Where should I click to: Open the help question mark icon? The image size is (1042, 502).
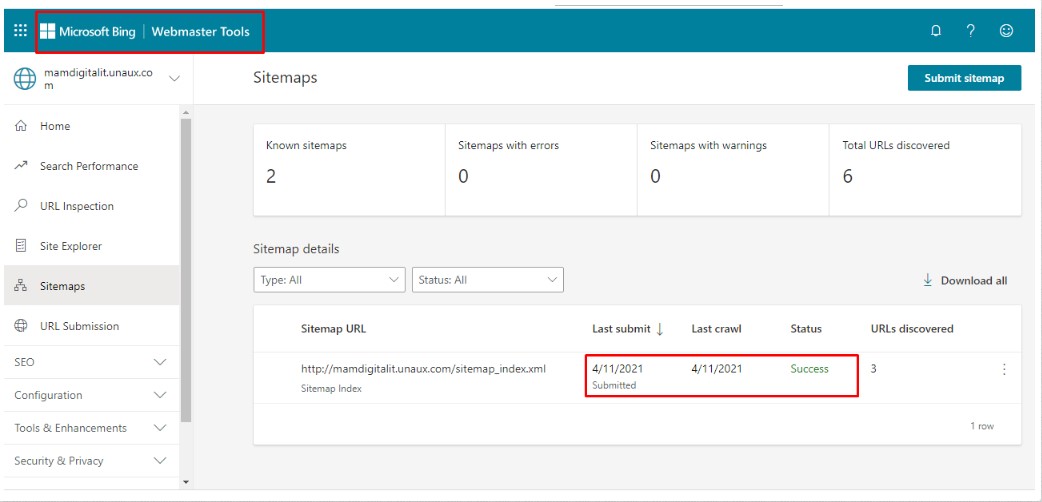point(971,31)
